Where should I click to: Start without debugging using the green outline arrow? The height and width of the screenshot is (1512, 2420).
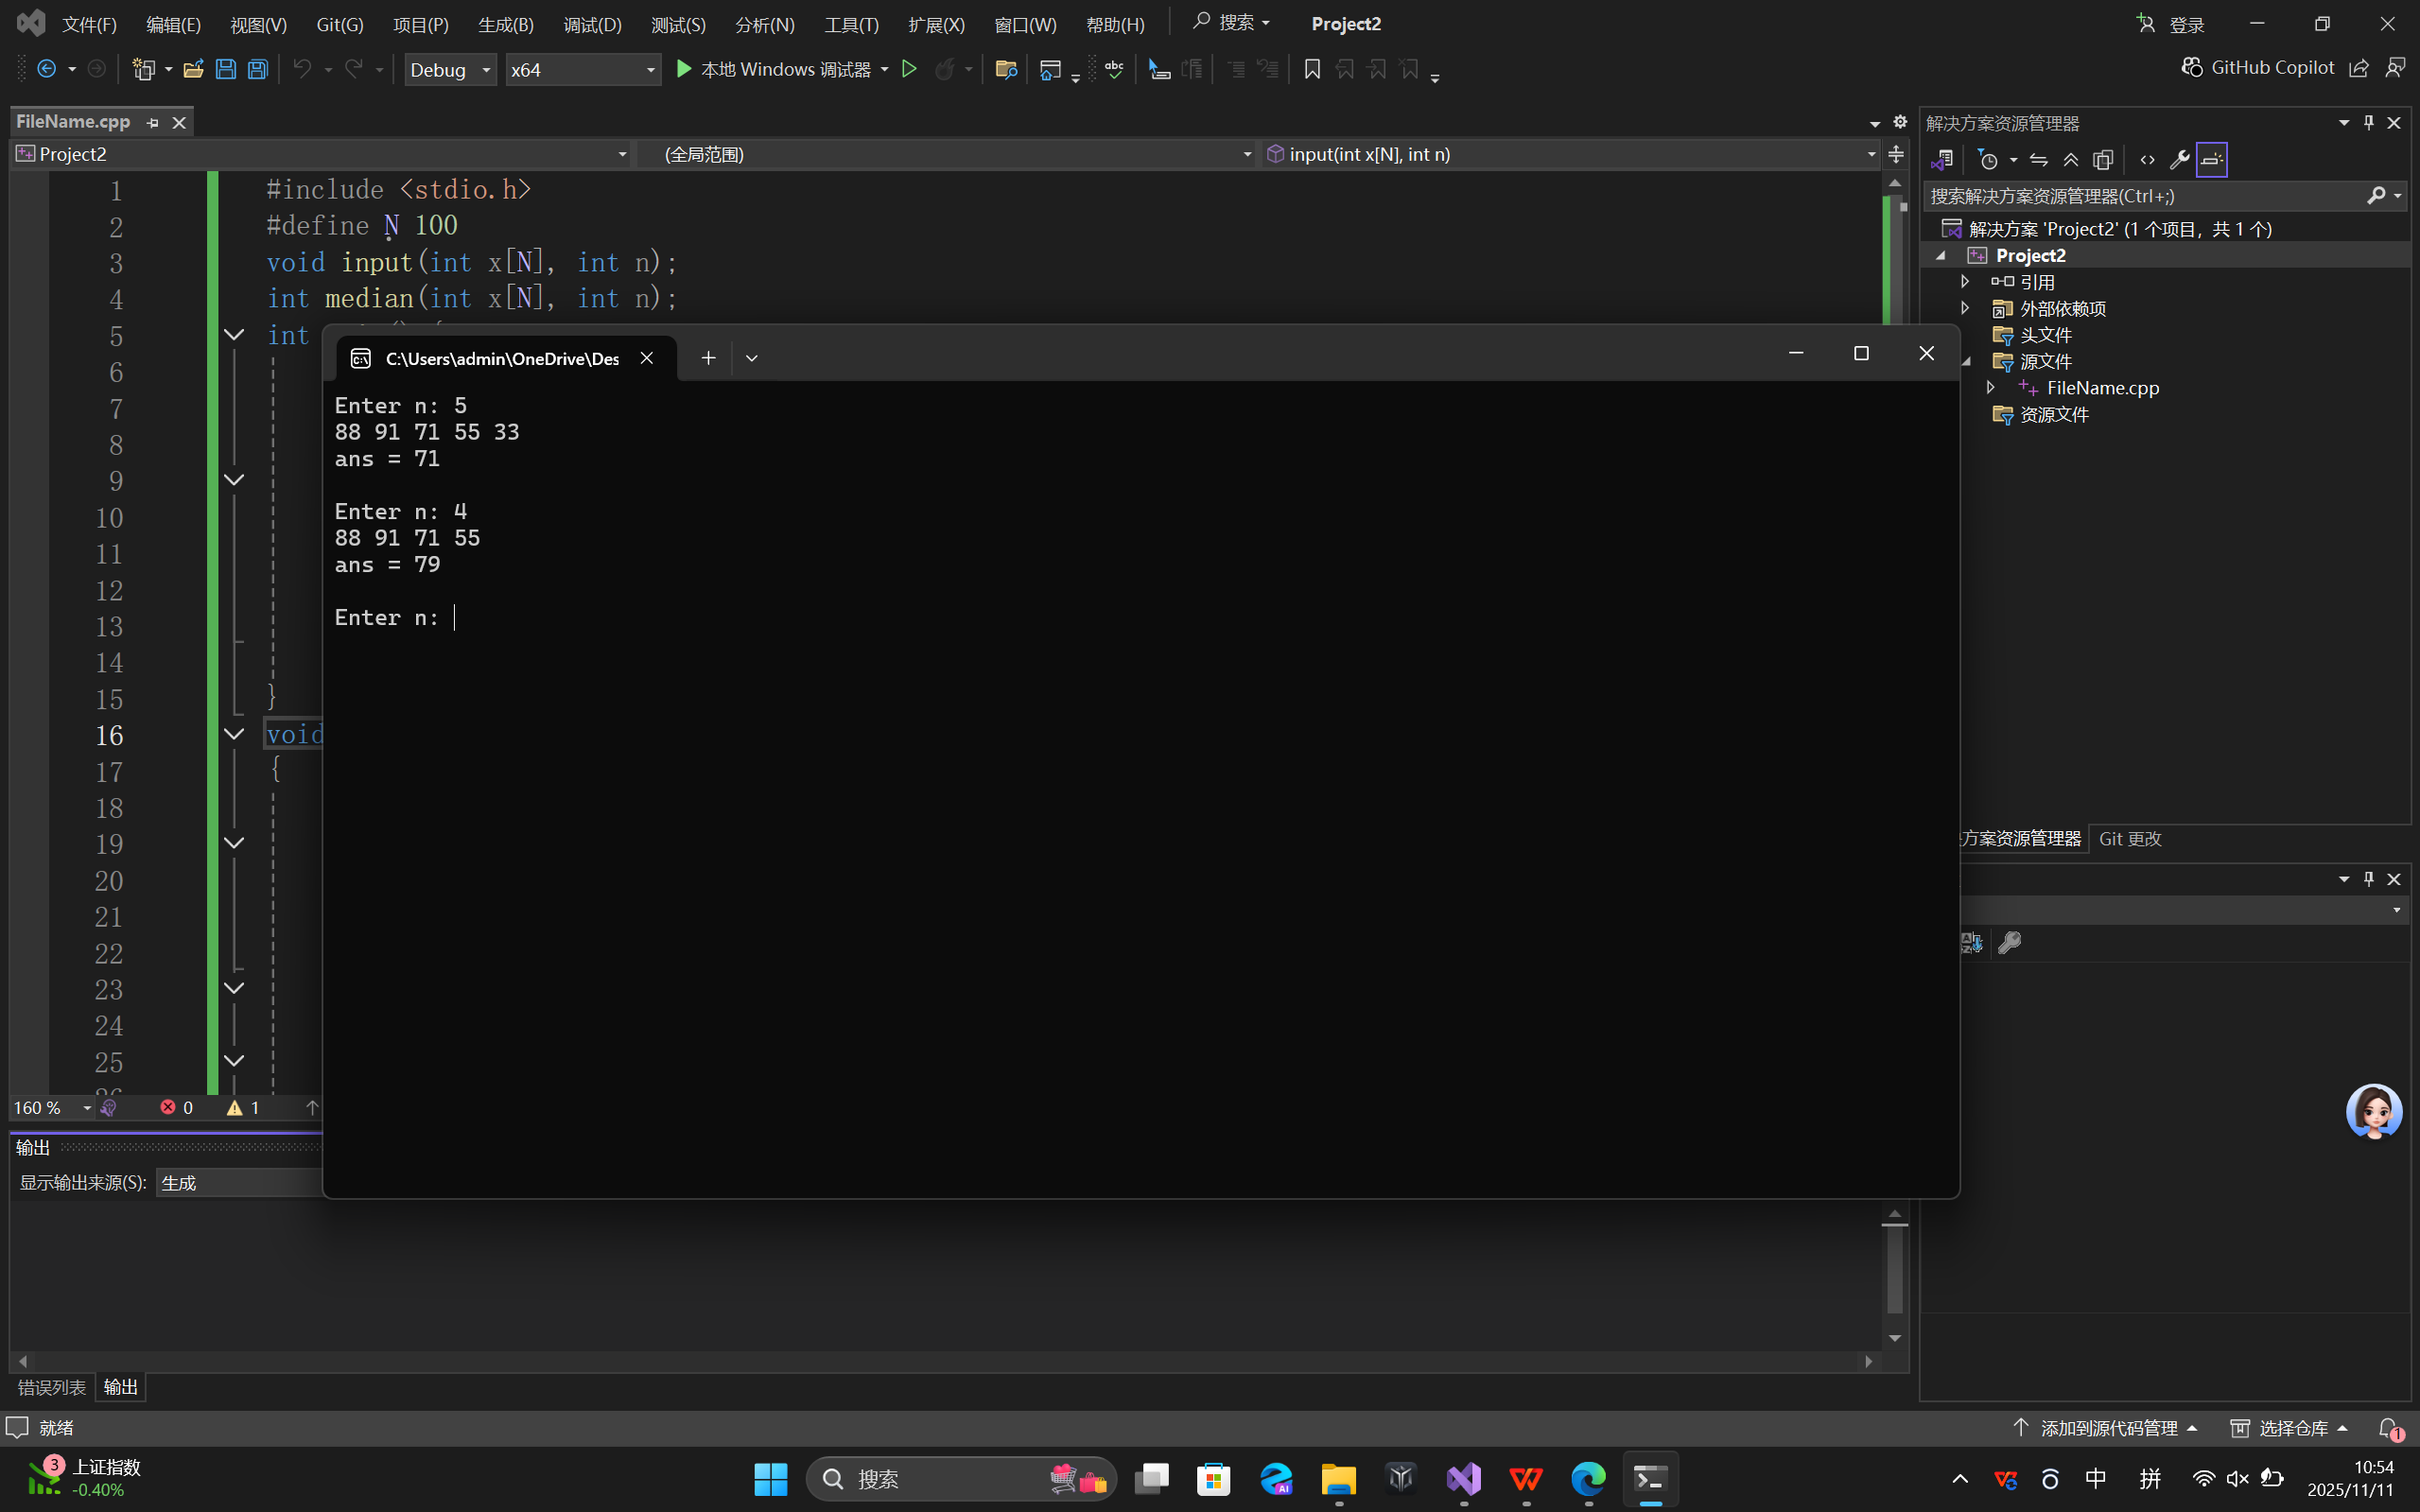pyautogui.click(x=909, y=69)
